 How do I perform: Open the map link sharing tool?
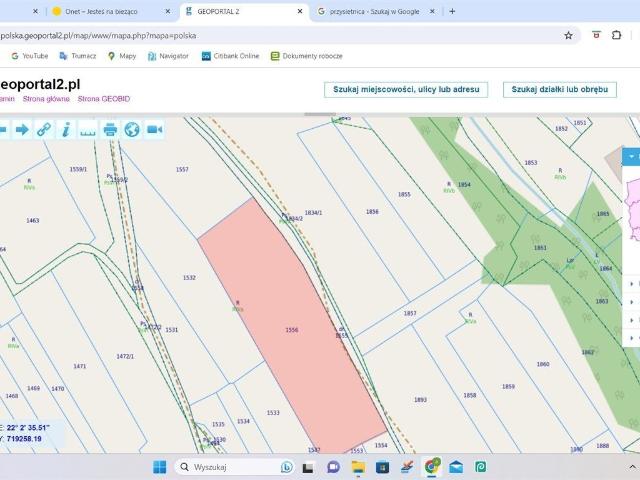43,129
